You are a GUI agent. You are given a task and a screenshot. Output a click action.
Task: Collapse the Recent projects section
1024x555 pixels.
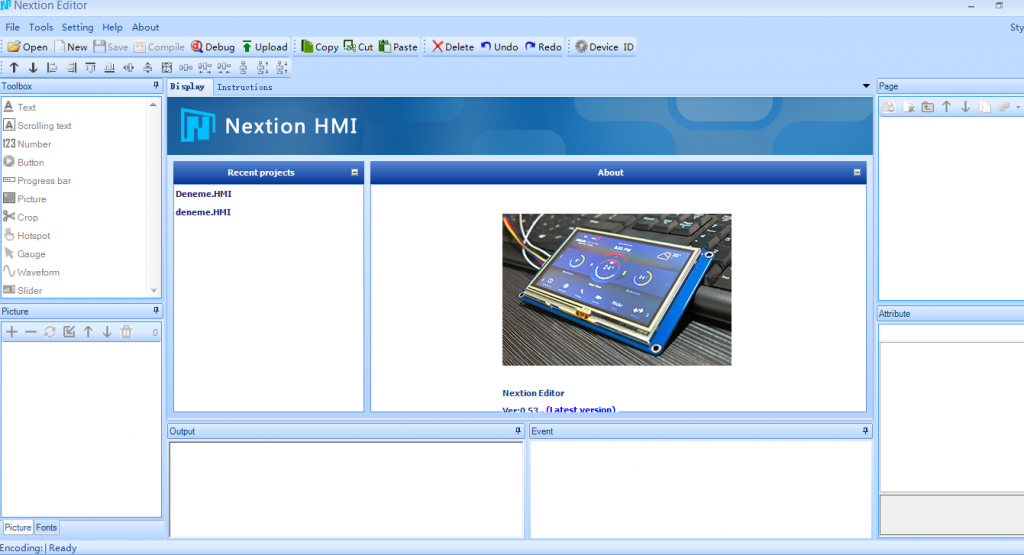[355, 172]
